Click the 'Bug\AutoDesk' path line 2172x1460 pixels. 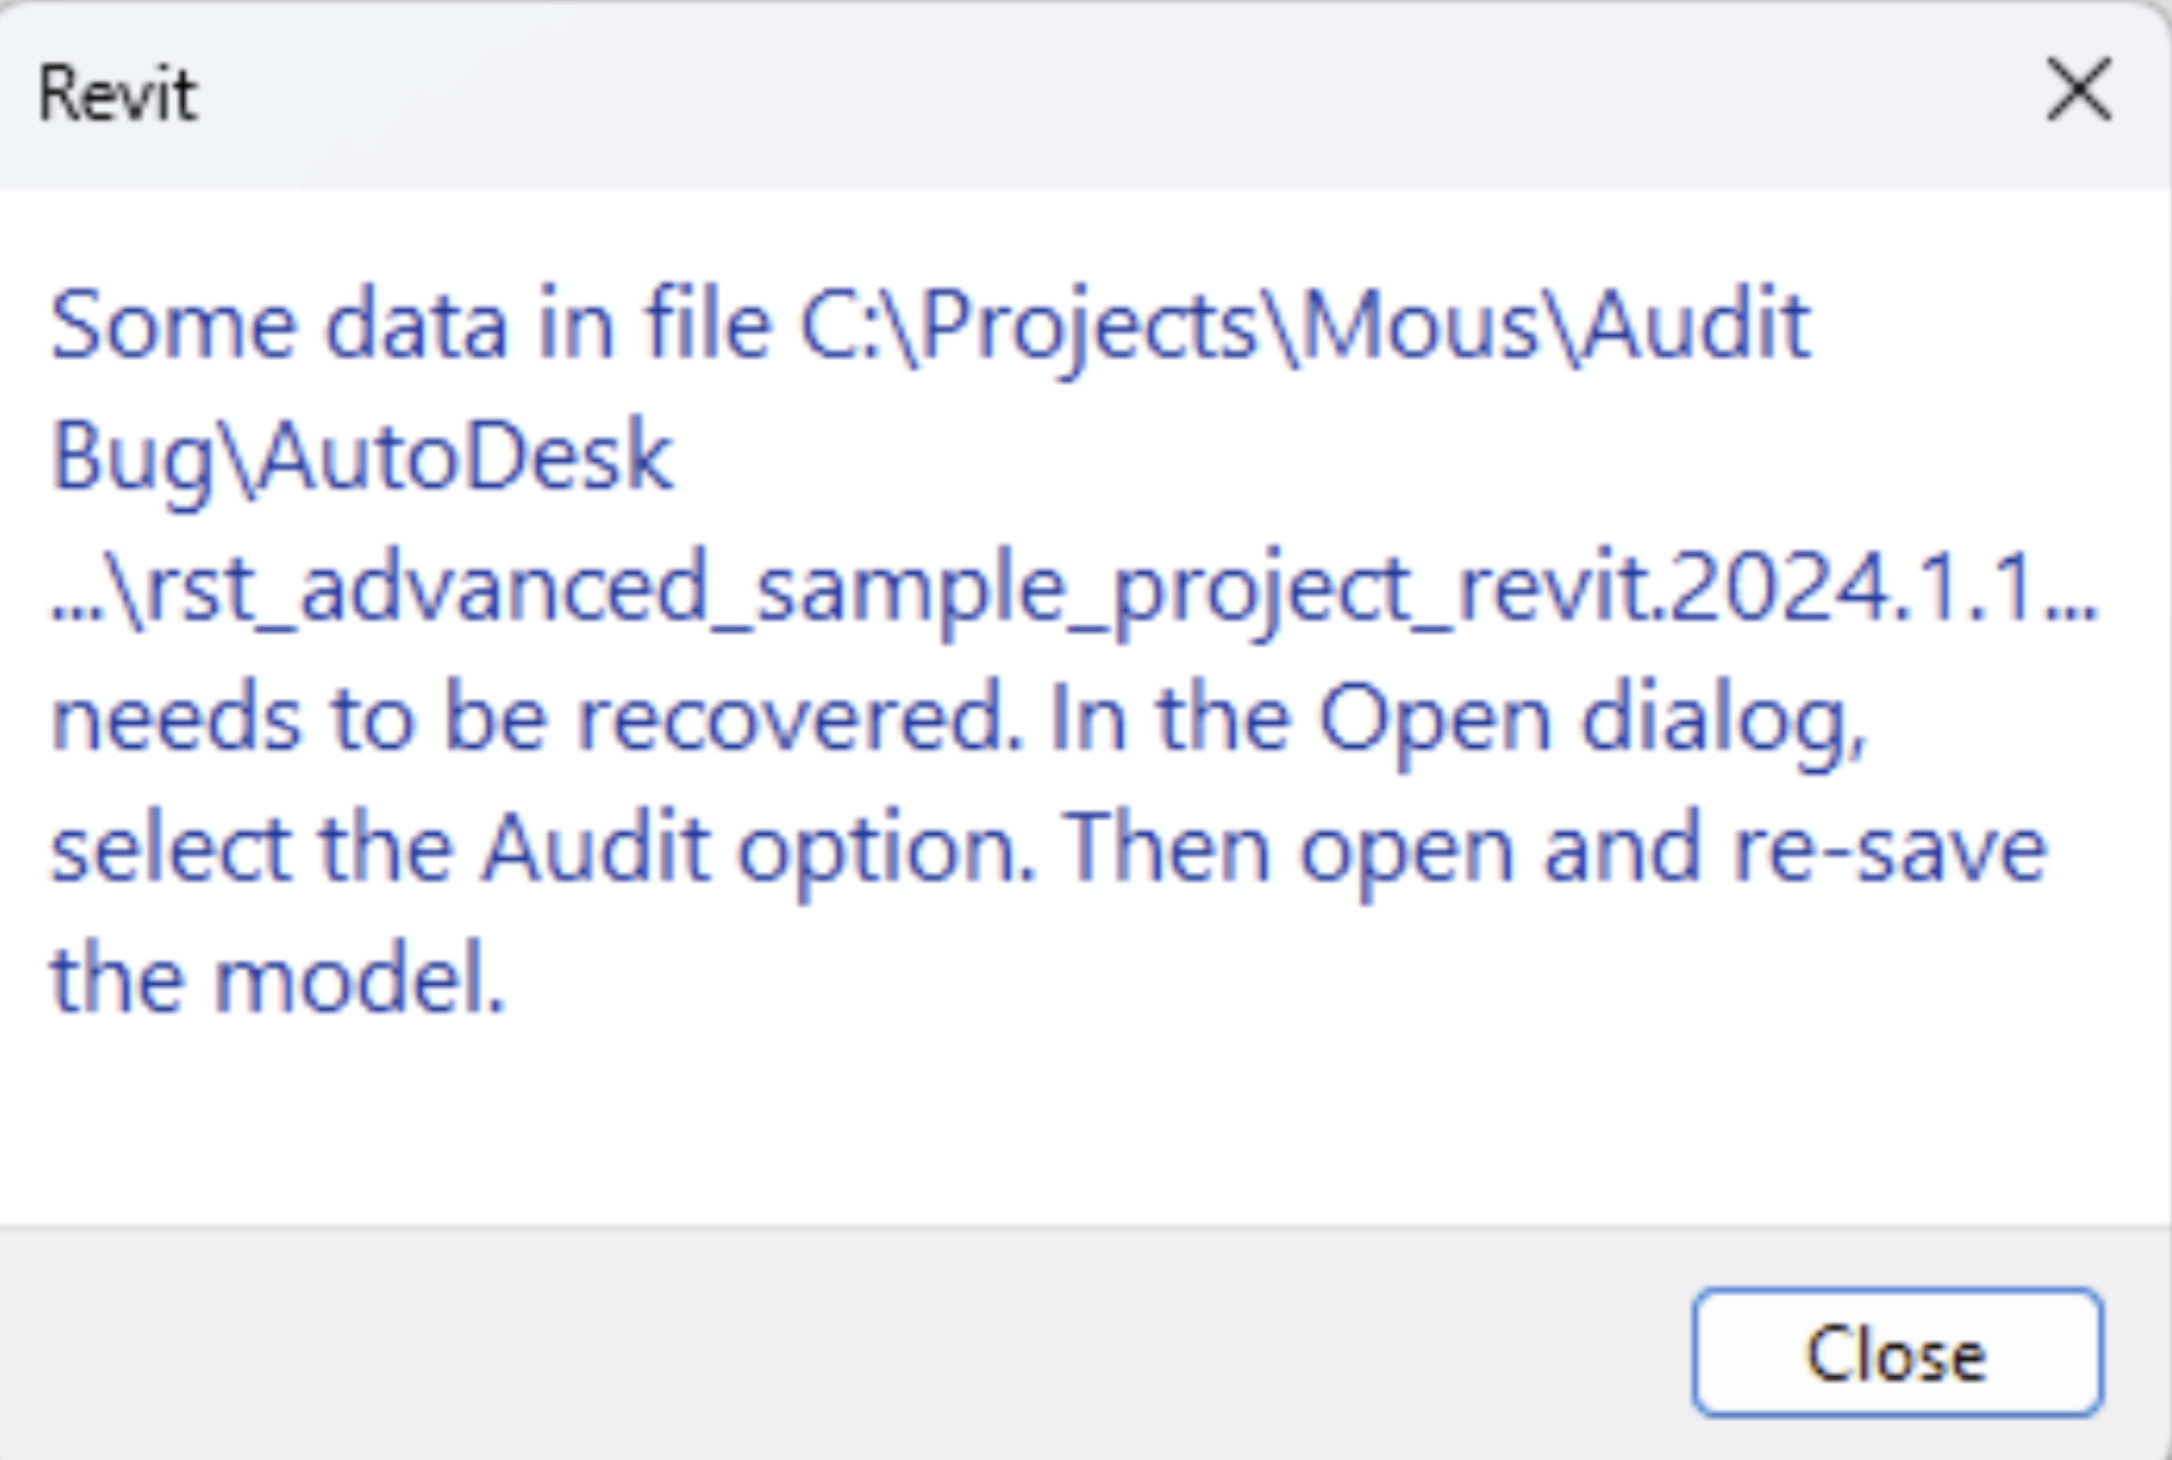point(360,457)
